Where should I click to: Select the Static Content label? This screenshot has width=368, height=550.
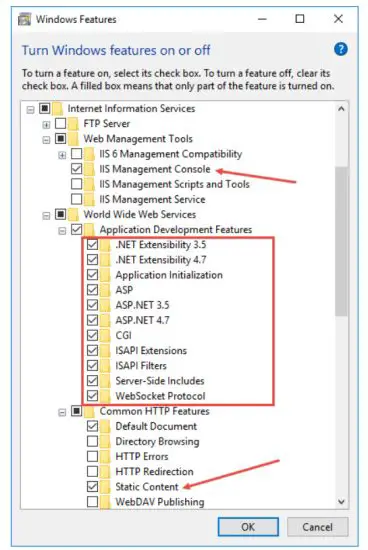click(147, 487)
